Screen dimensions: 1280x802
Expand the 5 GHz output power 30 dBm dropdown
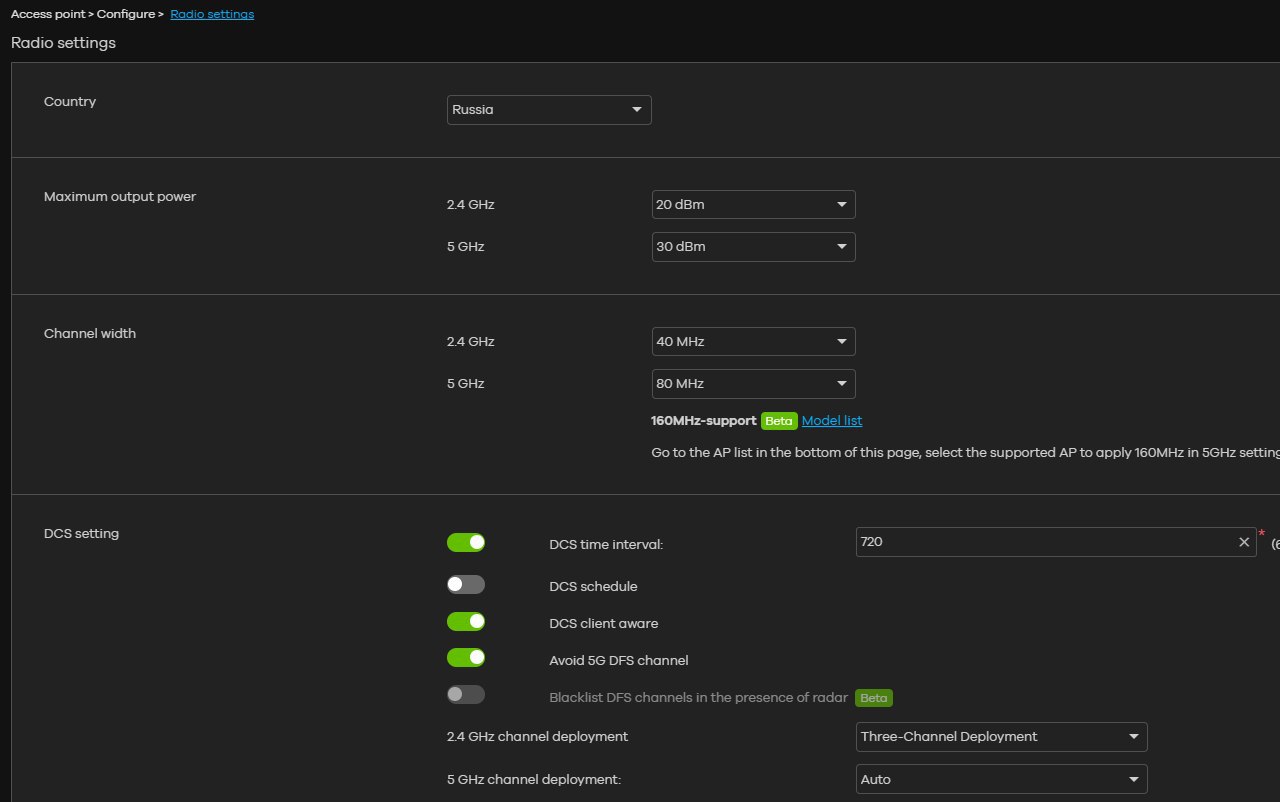[752, 247]
